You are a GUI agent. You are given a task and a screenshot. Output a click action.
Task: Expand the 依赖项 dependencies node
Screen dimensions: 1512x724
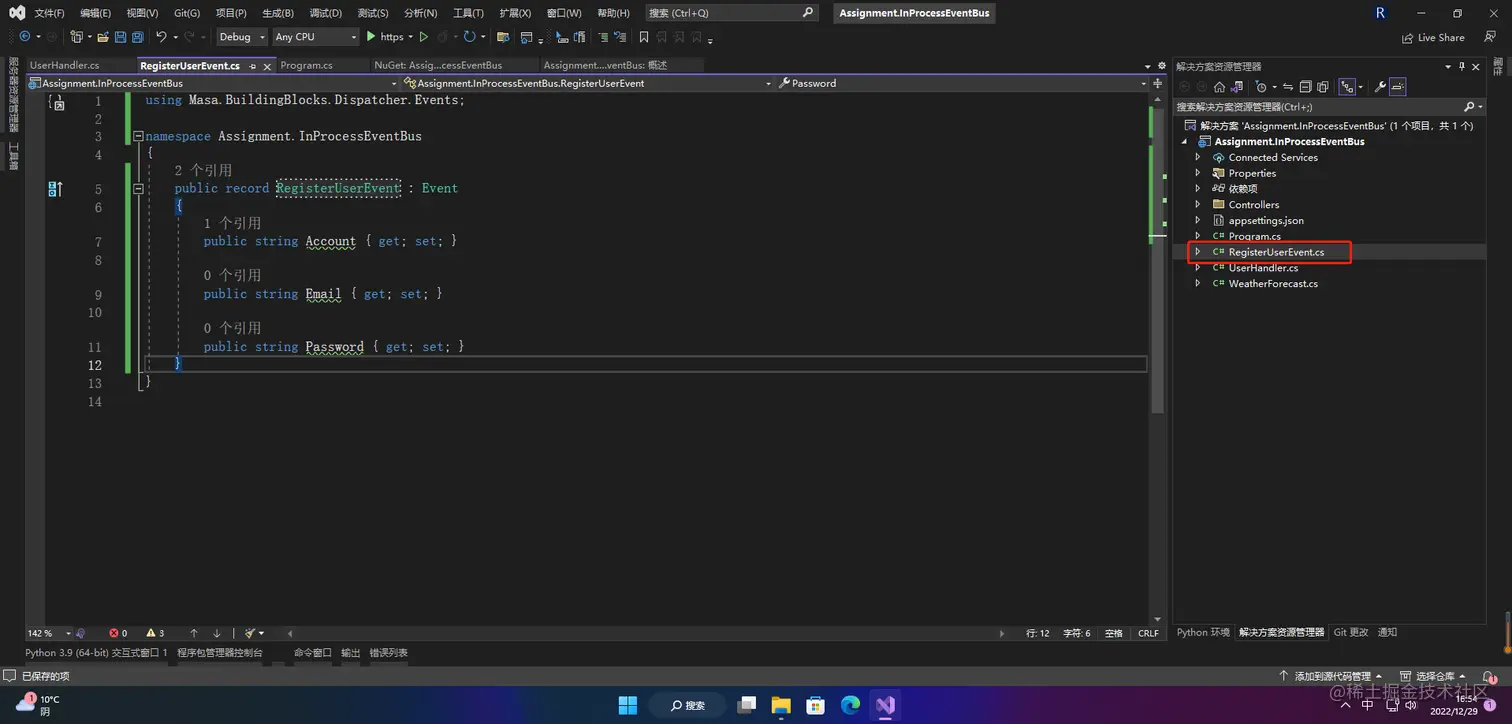tap(1198, 188)
